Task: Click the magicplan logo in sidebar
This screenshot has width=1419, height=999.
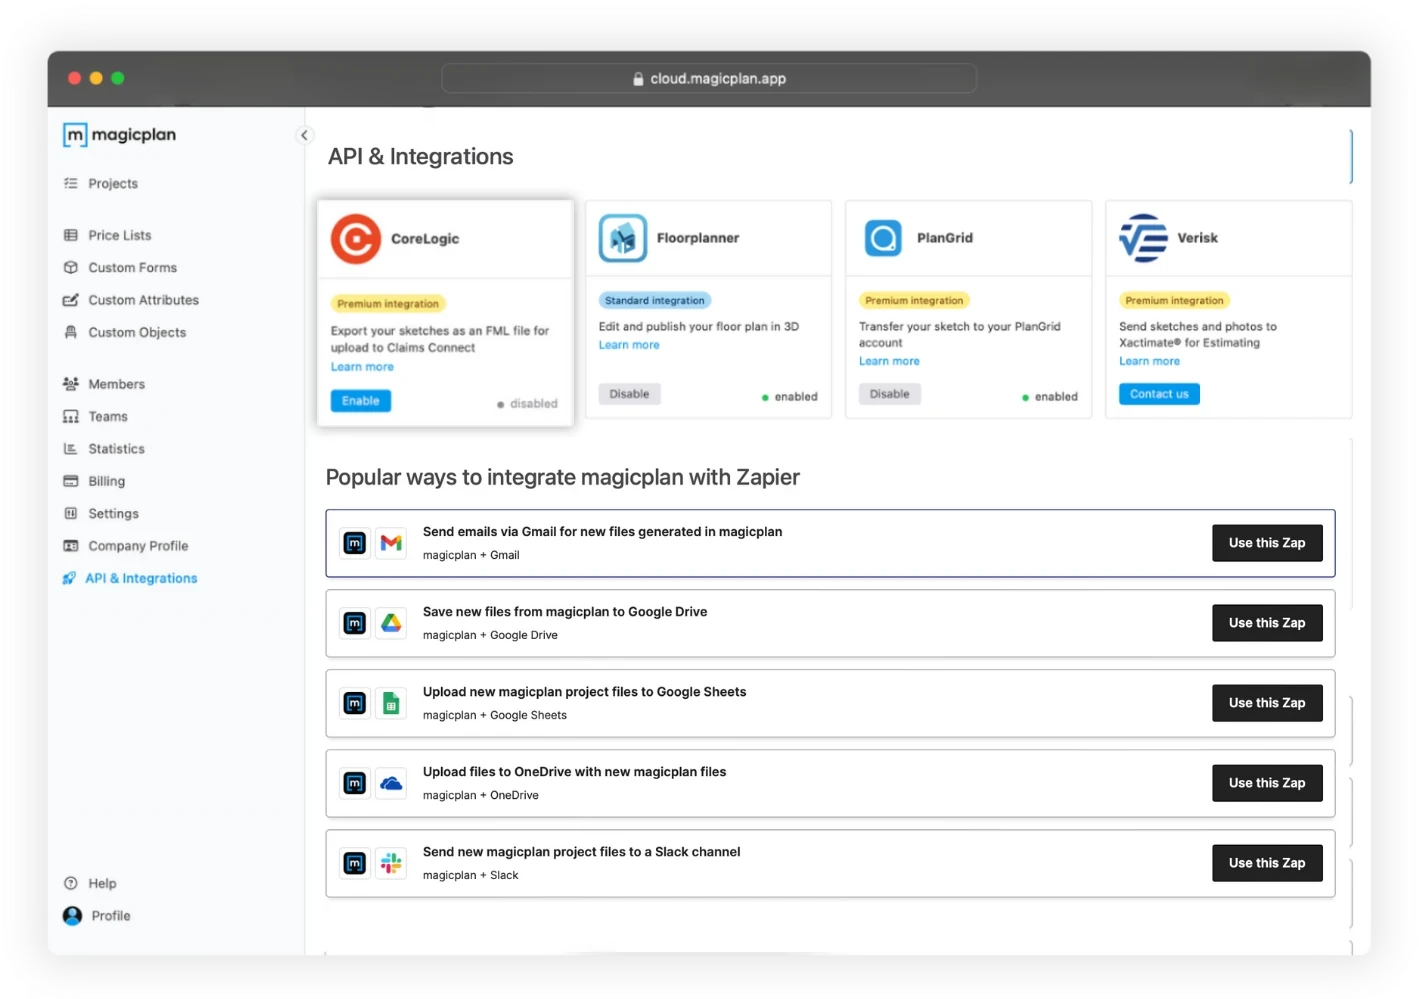Action: click(x=119, y=135)
